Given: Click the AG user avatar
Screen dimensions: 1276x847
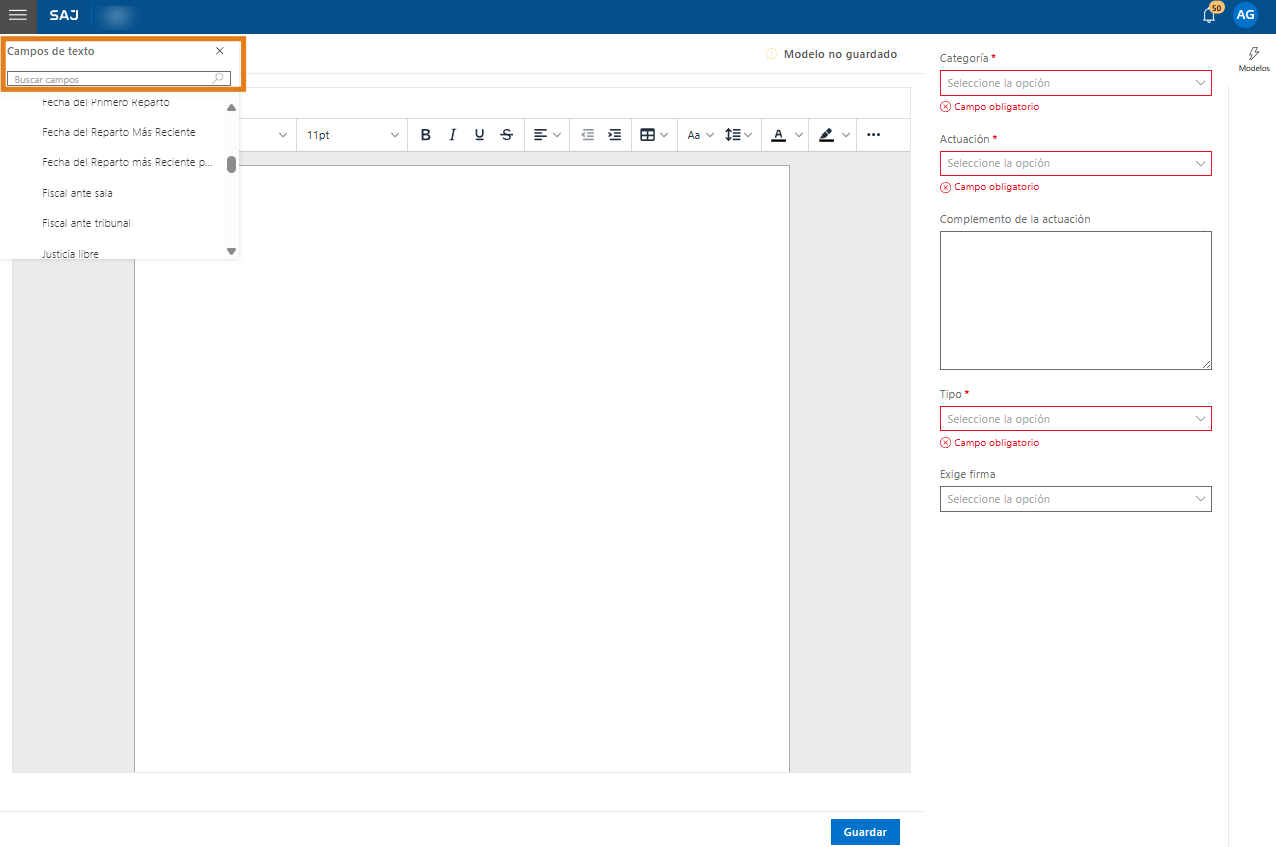Looking at the screenshot, I should tap(1245, 15).
